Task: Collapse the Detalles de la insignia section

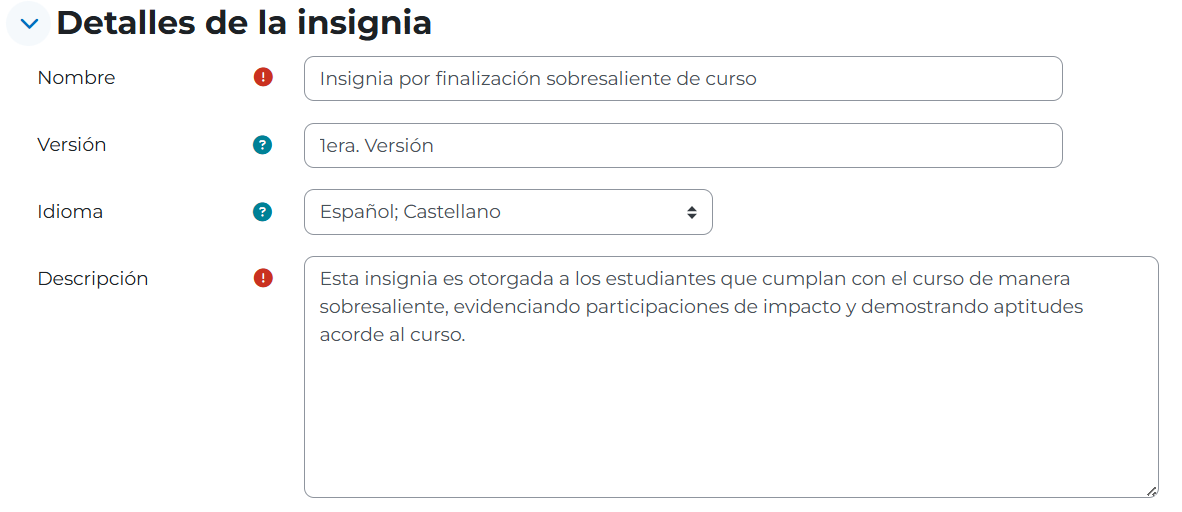Action: [x=29, y=23]
